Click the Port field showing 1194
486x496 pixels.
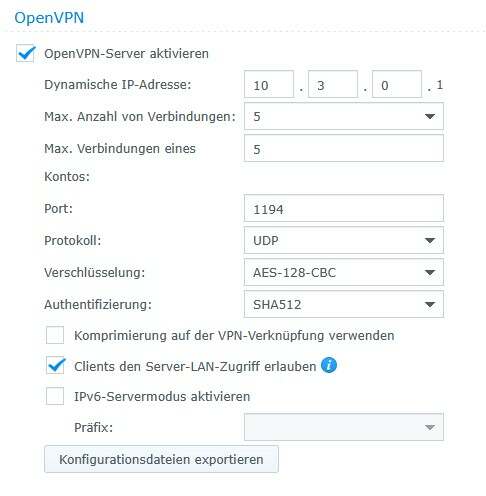tap(344, 208)
